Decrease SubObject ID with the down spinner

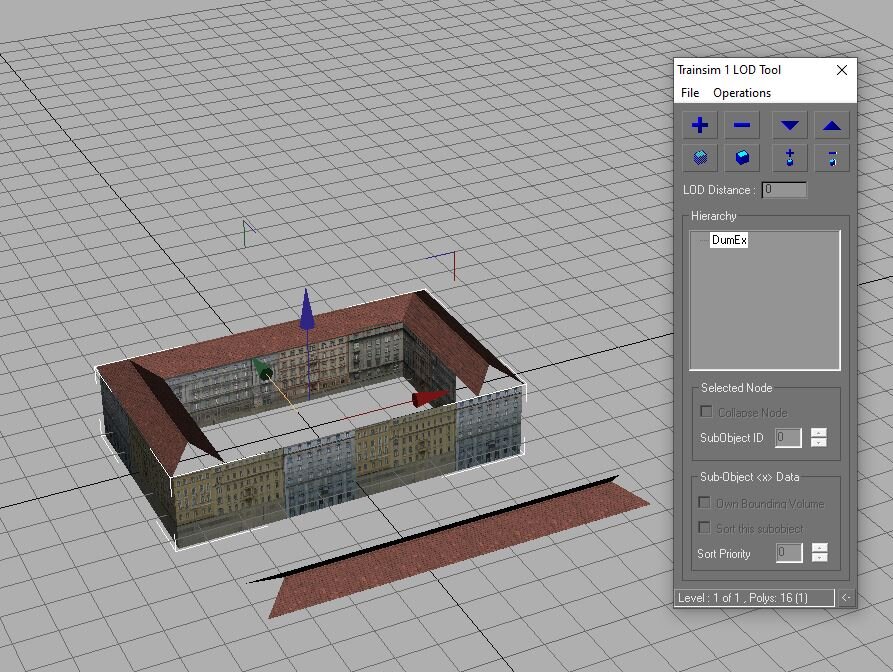click(x=819, y=442)
